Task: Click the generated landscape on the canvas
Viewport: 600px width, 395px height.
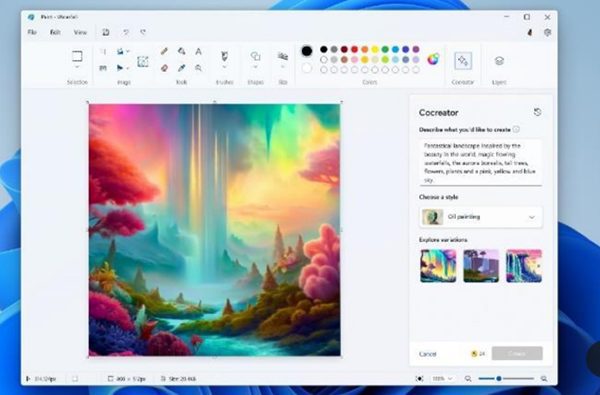Action: (x=215, y=230)
